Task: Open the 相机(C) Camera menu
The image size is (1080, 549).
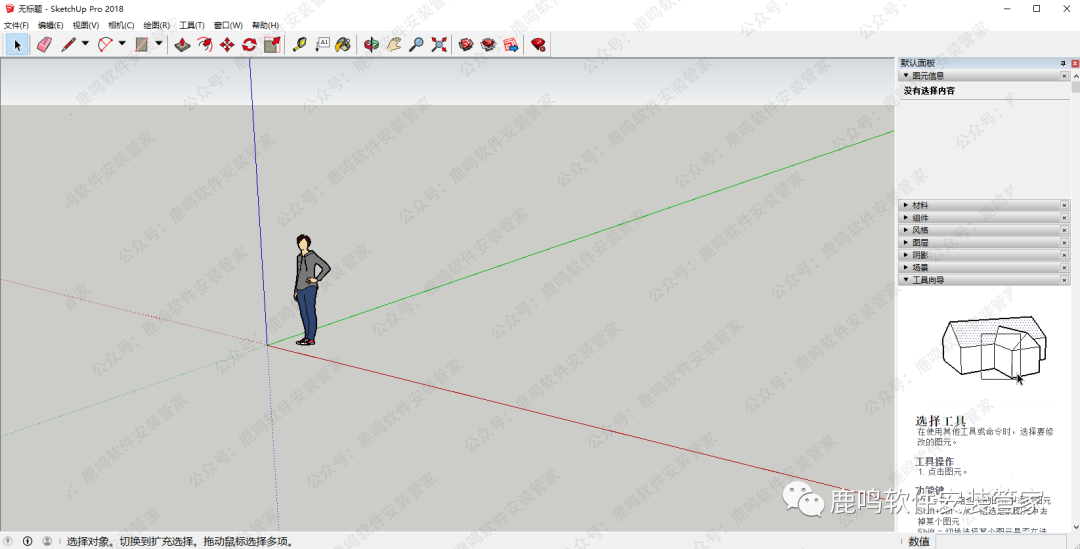Action: click(121, 25)
